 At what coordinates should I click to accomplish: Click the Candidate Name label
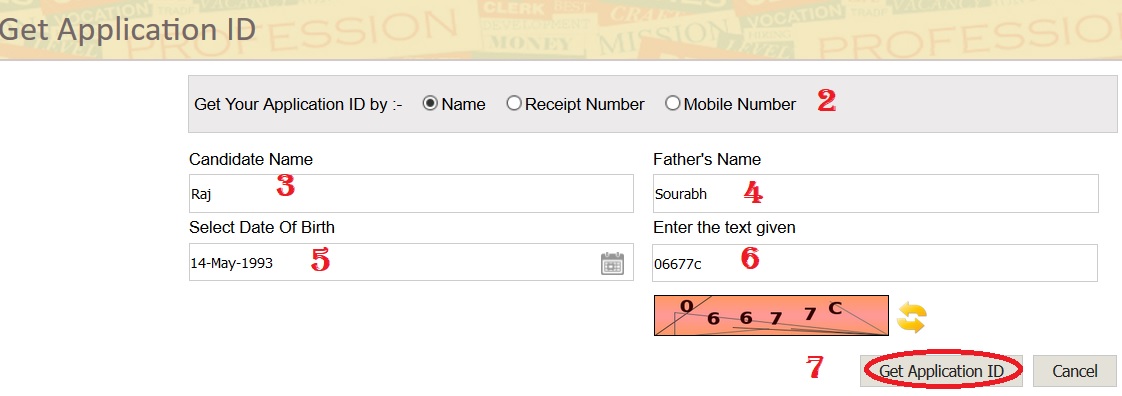[x=250, y=159]
